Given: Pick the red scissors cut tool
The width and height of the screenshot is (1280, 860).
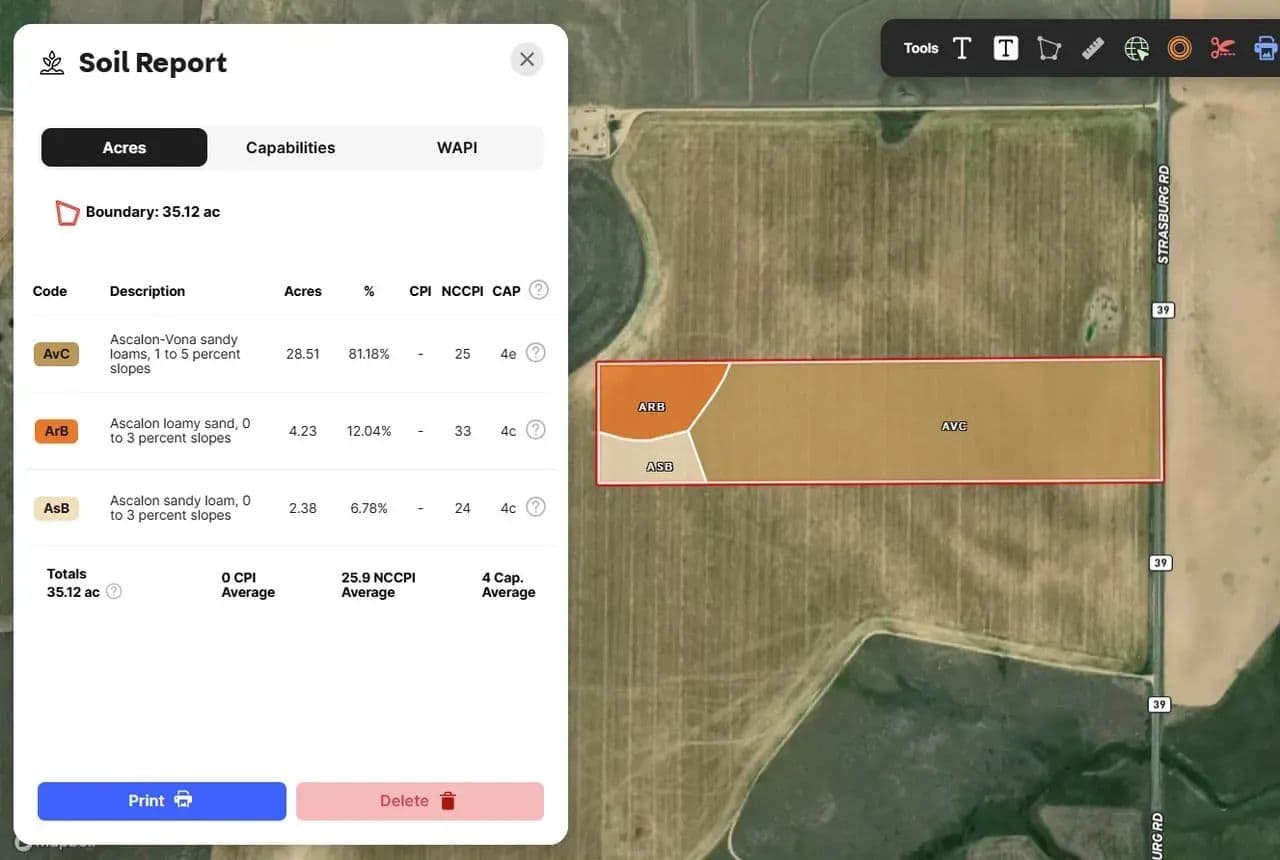Looking at the screenshot, I should point(1222,48).
